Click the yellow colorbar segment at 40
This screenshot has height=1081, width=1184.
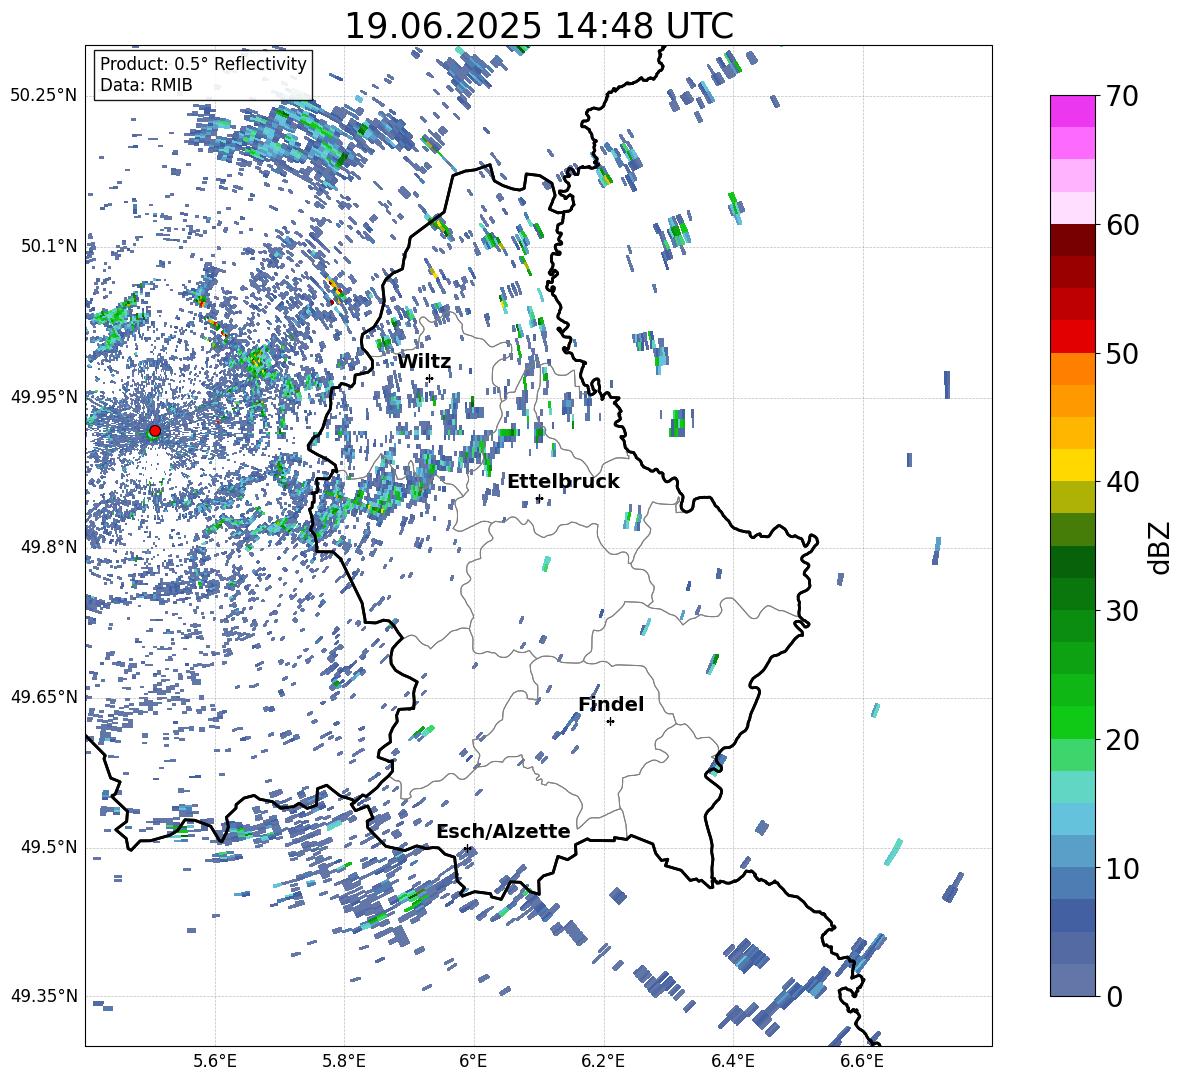(x=1073, y=465)
